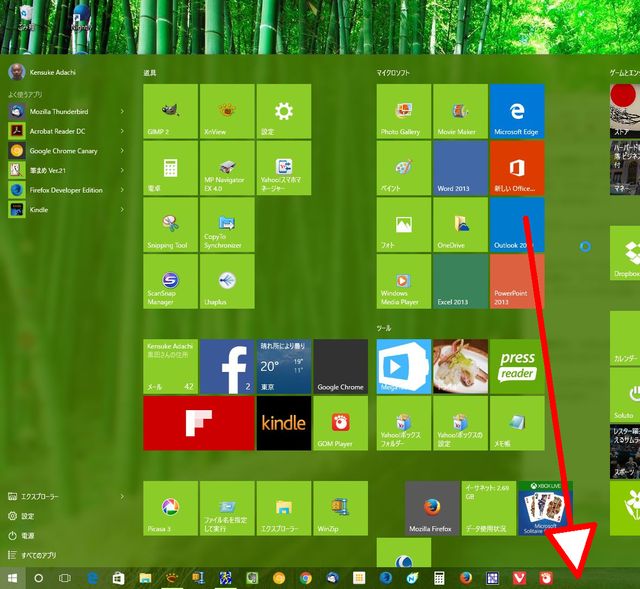
Task: Open the Mozilla Firefox tile
Action: [432, 508]
